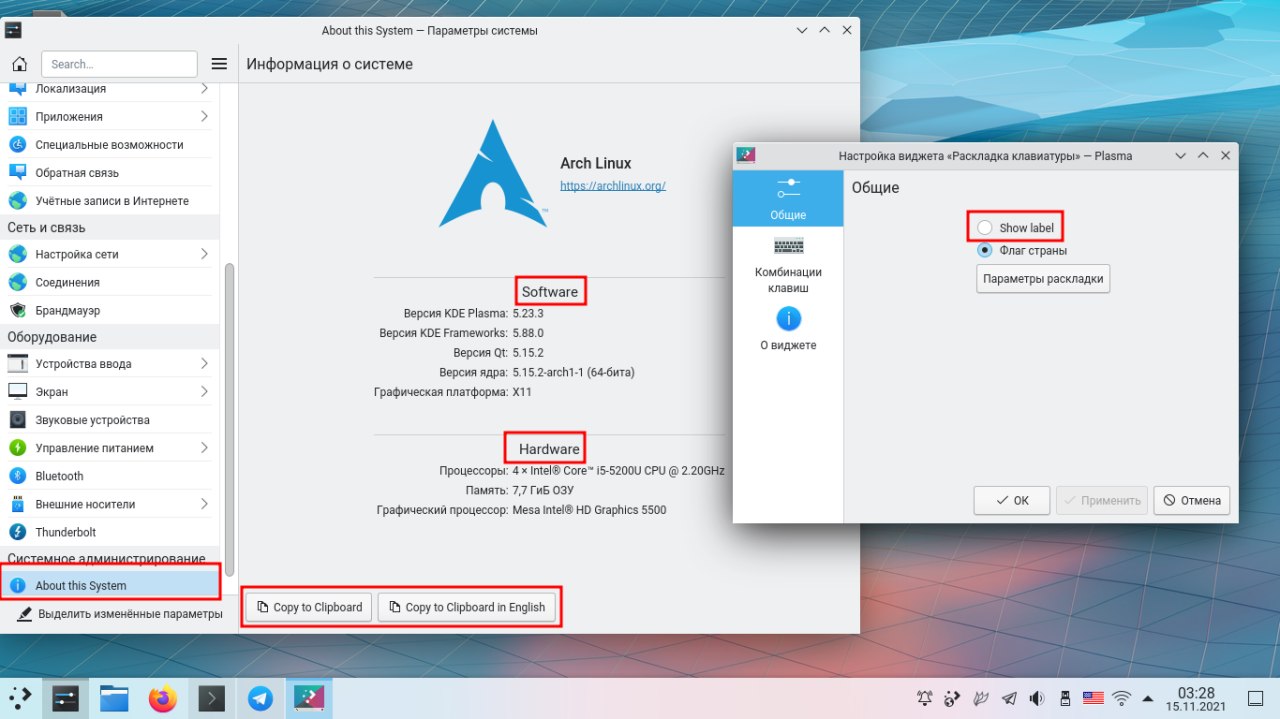The height and width of the screenshot is (719, 1280).
Task: Click the sidebar scrollbar in System Settings
Action: (x=230, y=418)
